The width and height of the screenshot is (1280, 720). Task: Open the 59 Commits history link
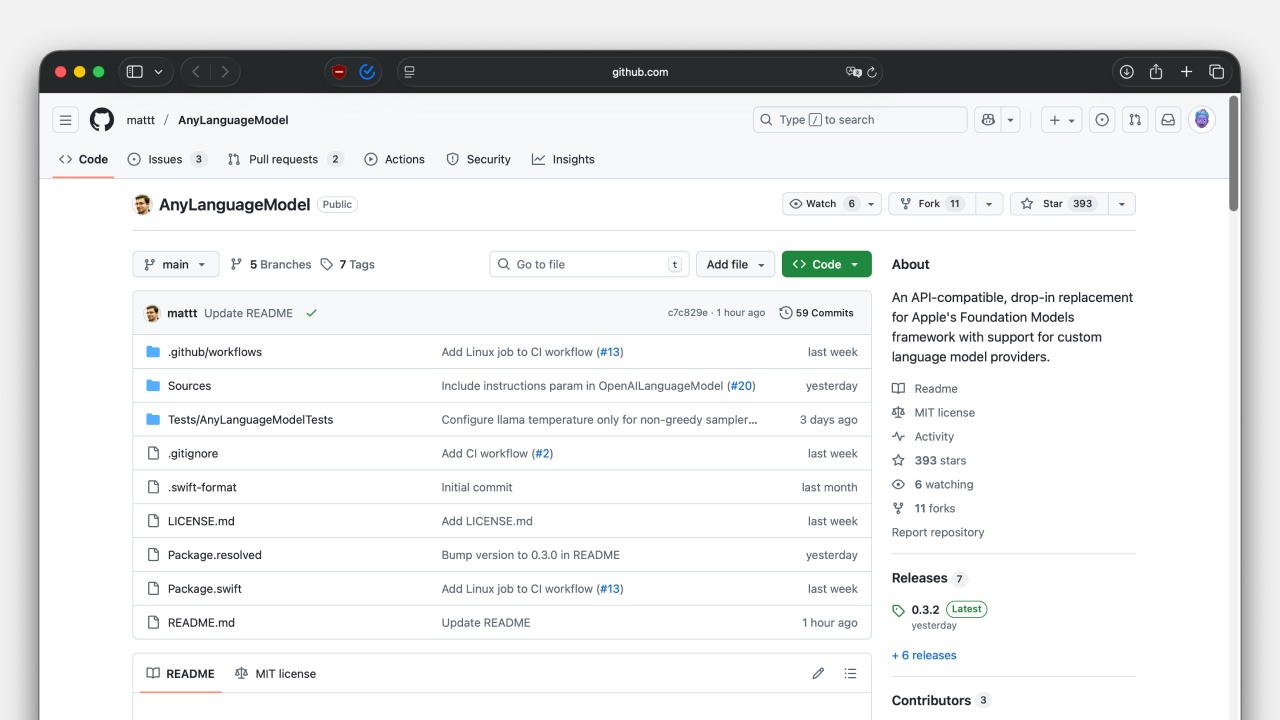pyautogui.click(x=816, y=313)
